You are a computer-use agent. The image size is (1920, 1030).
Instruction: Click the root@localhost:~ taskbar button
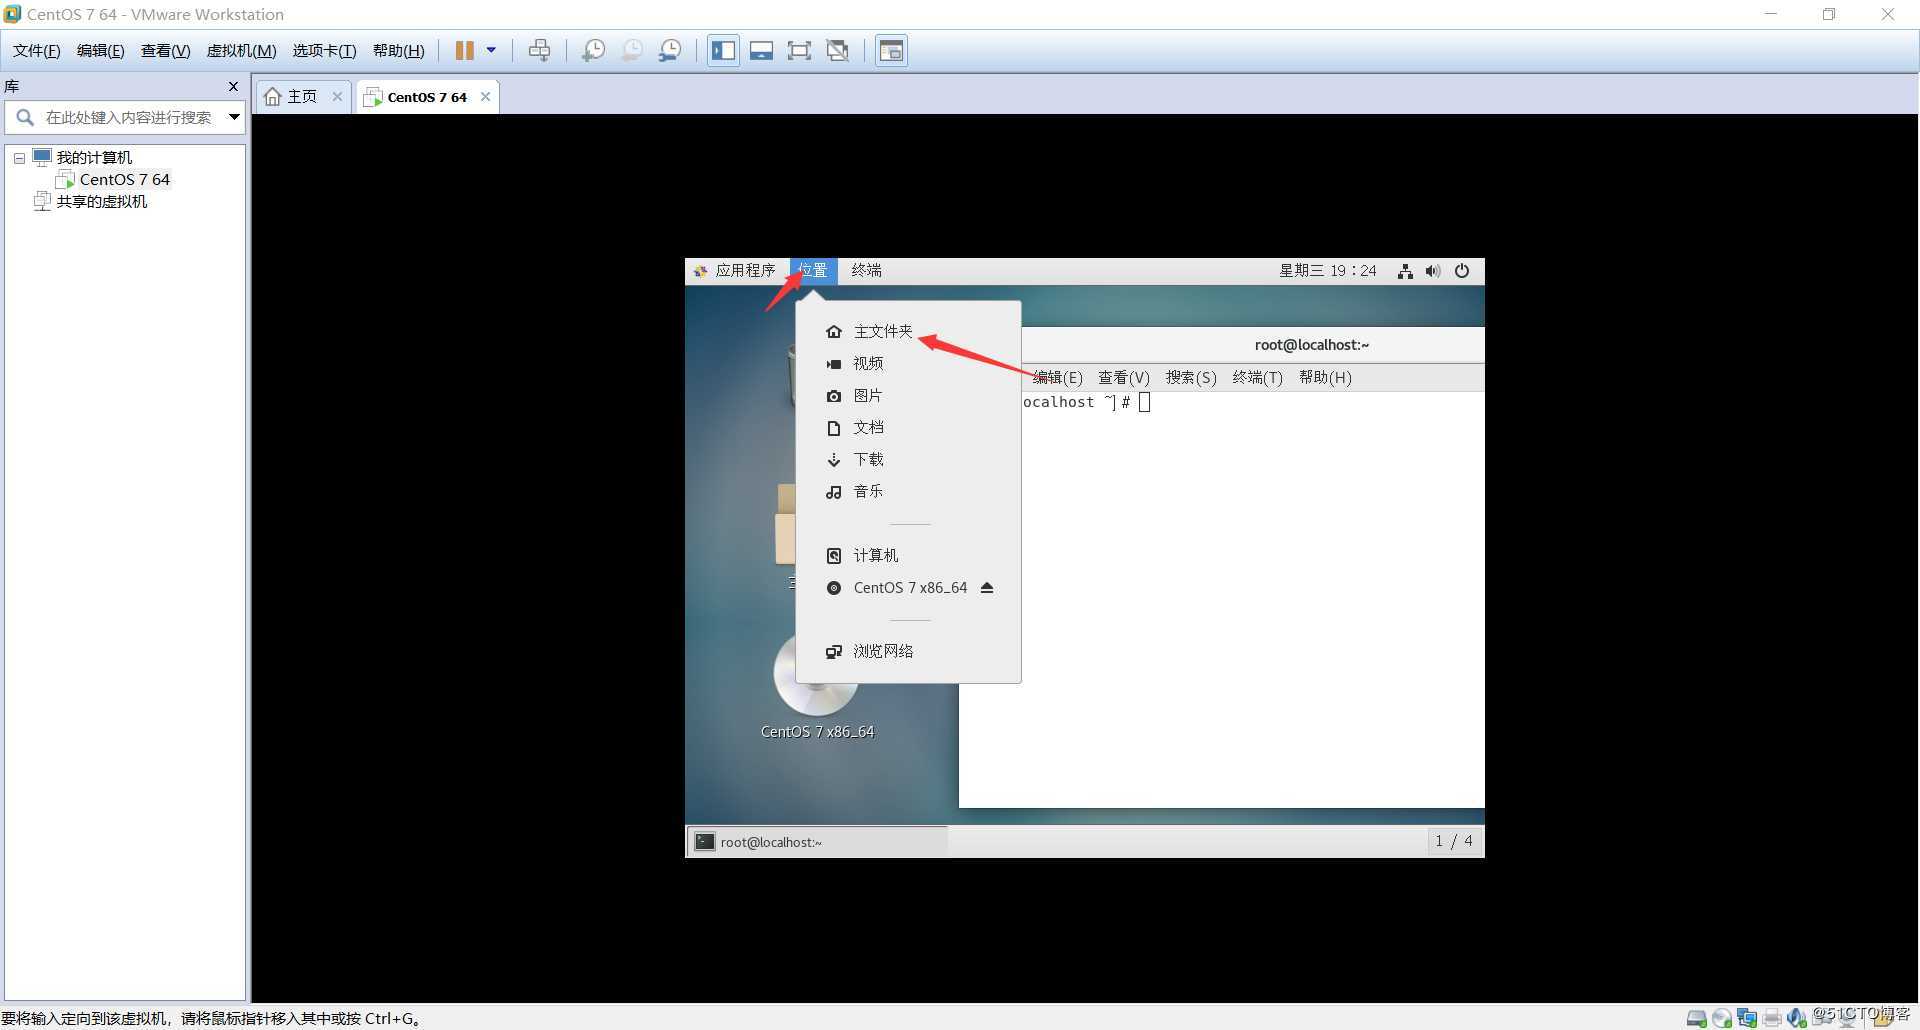pyautogui.click(x=817, y=842)
